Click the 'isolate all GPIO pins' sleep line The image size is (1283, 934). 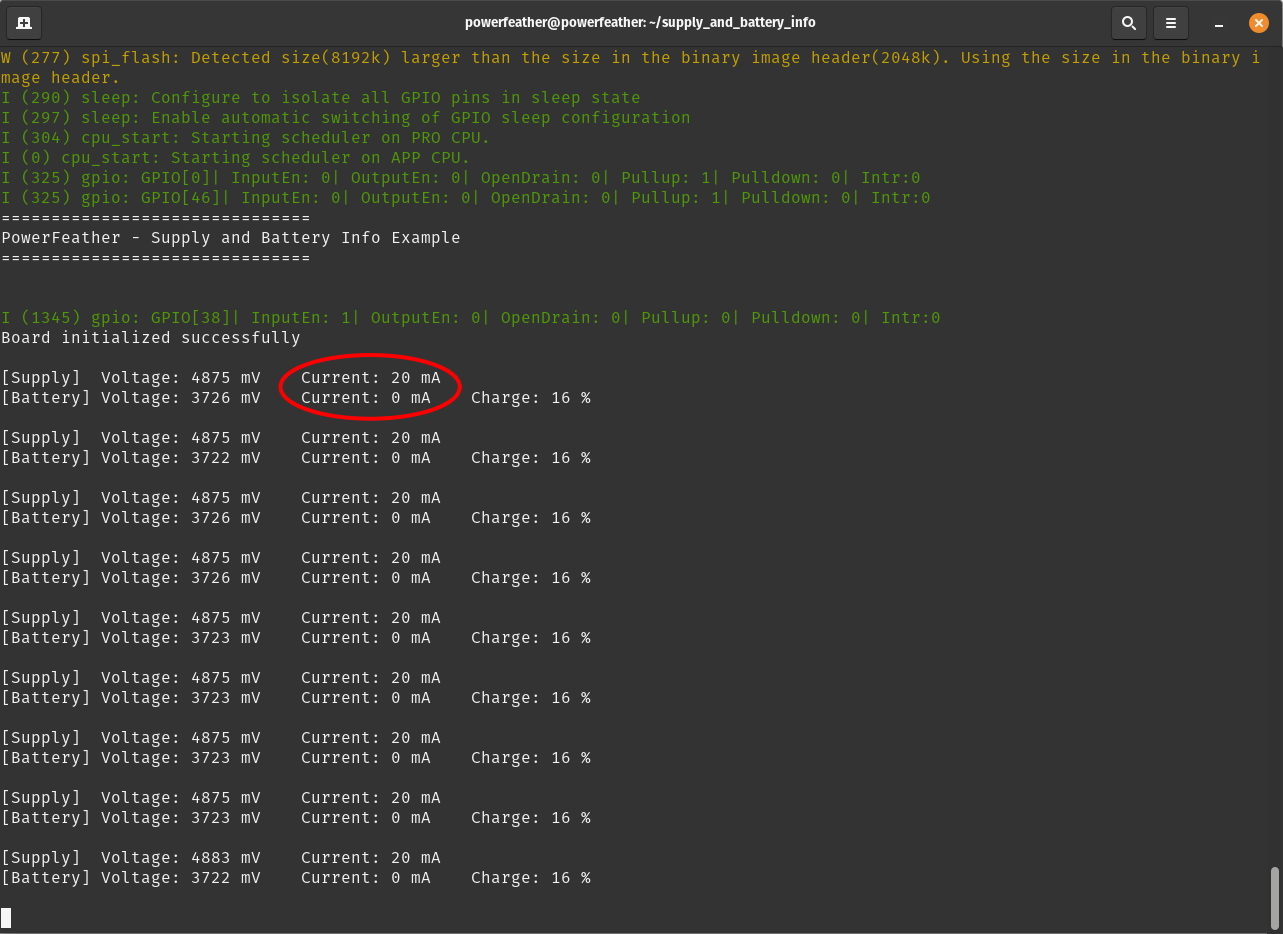tap(320, 98)
